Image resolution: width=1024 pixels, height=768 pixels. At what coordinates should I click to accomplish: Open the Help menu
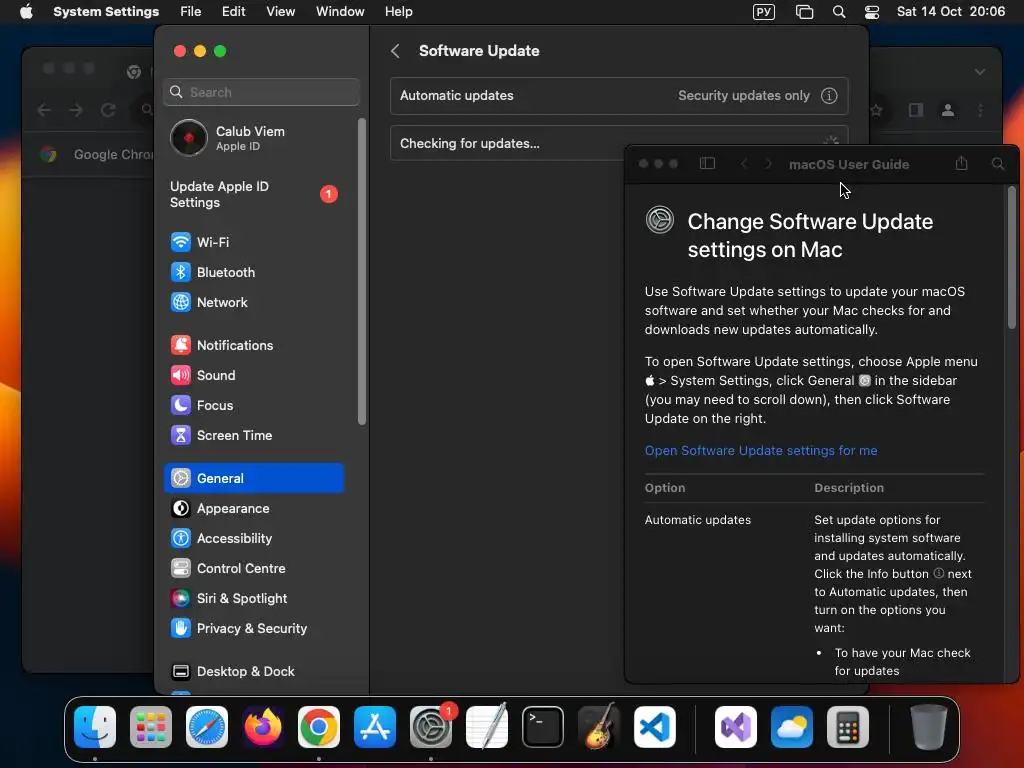pos(398,12)
